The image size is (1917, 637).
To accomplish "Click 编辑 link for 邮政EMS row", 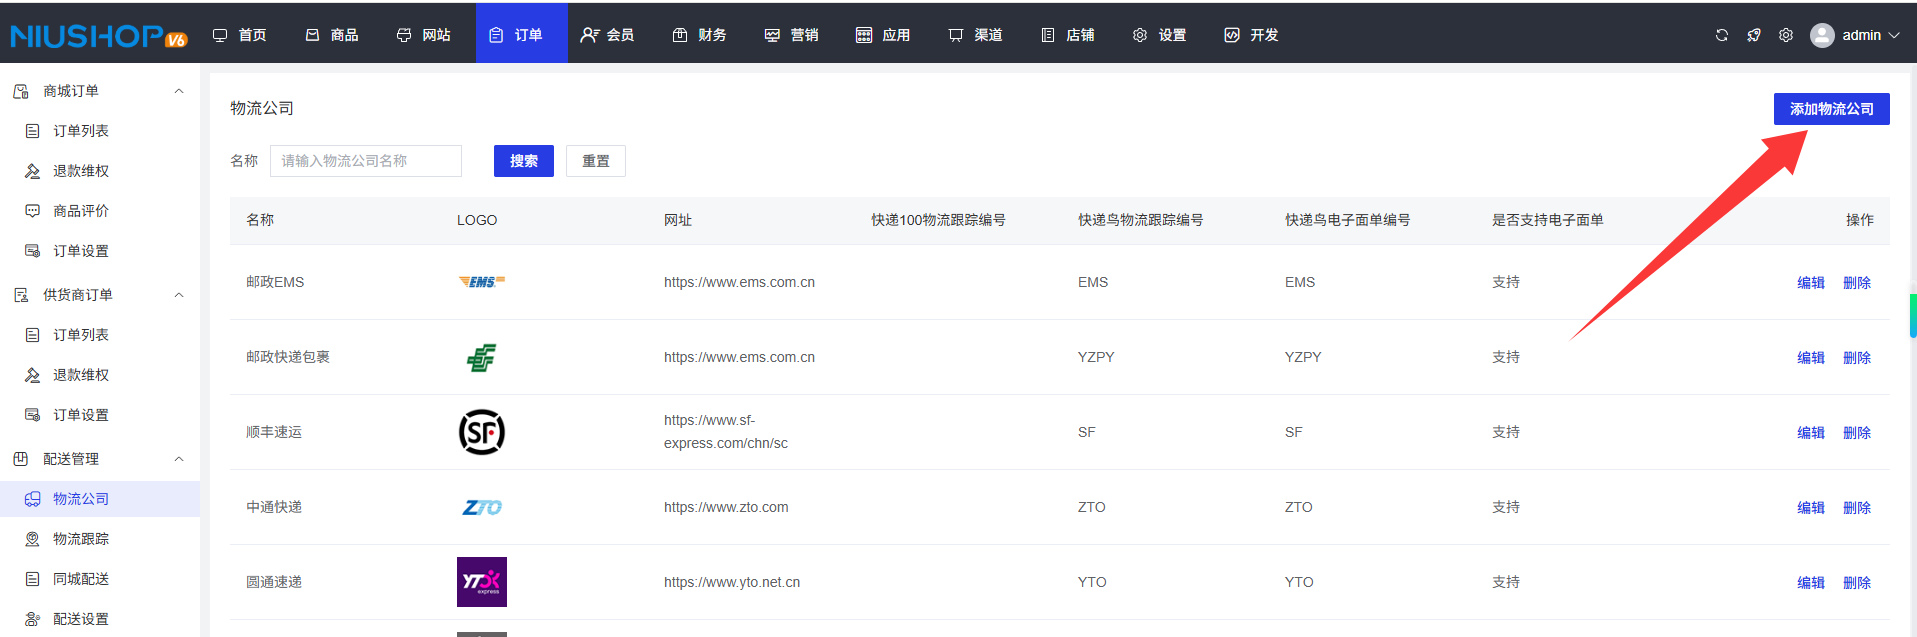I will click(x=1810, y=283).
